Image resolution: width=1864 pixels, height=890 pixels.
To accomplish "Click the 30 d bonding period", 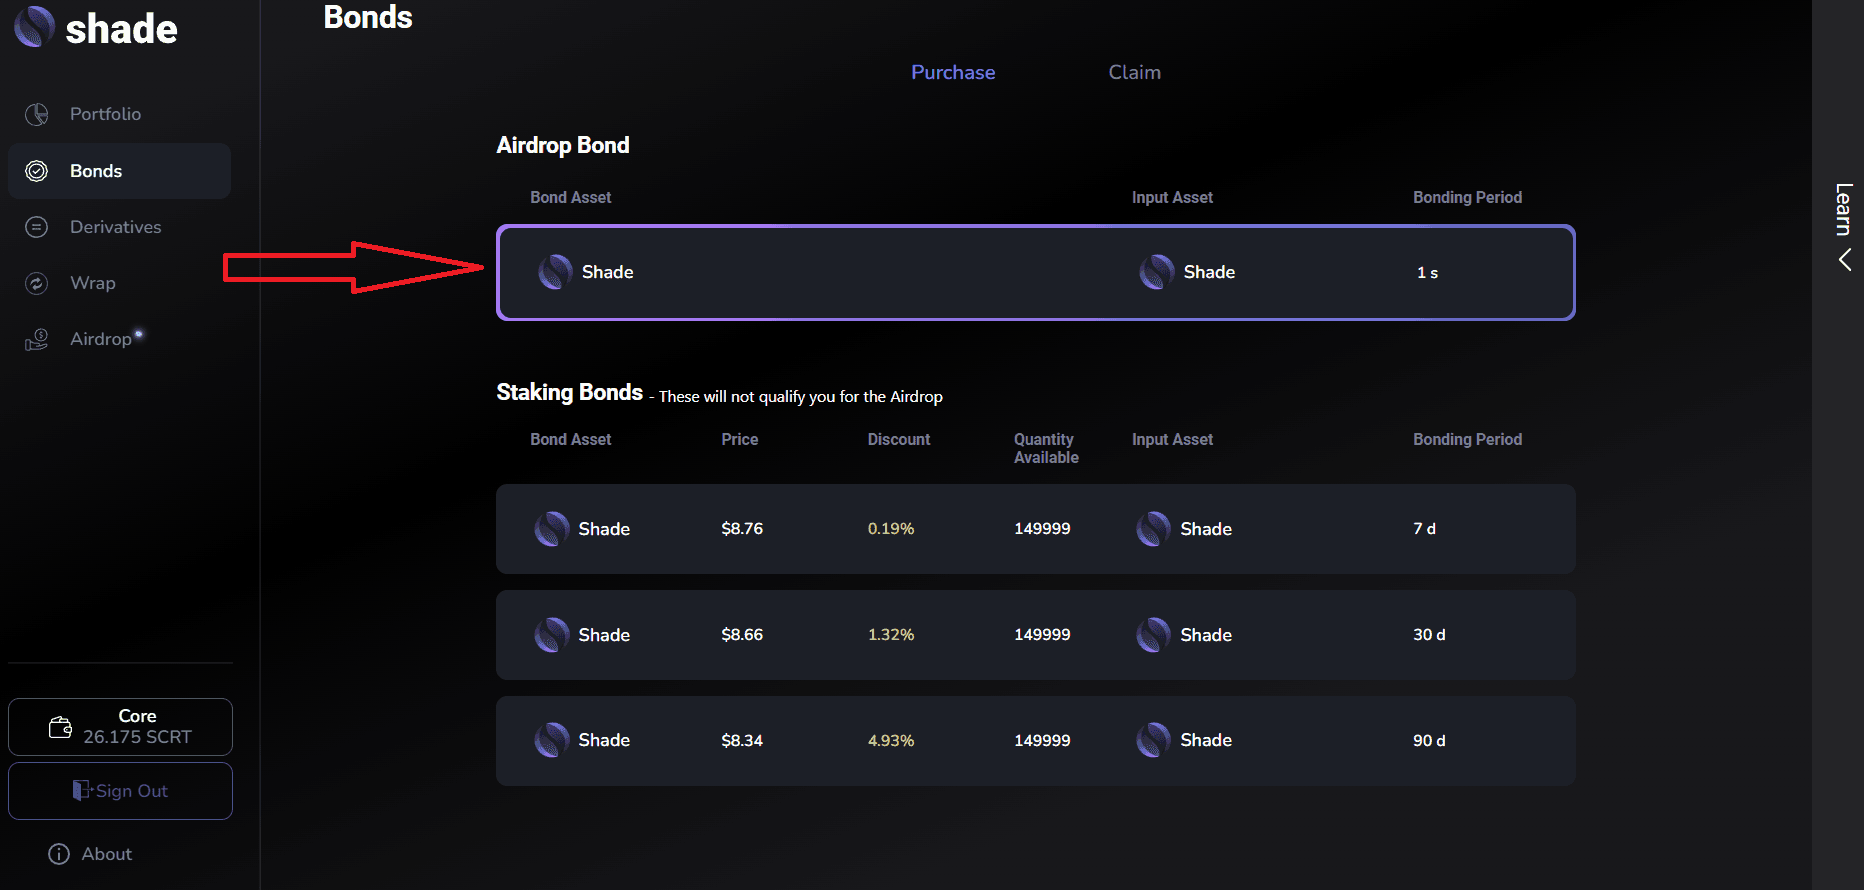I will tap(1429, 635).
